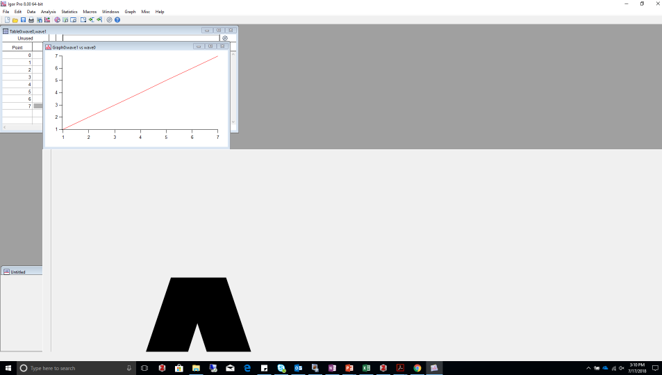Open file using the folder toolbar icon
Viewport: 662px width, 375px height.
(15, 20)
